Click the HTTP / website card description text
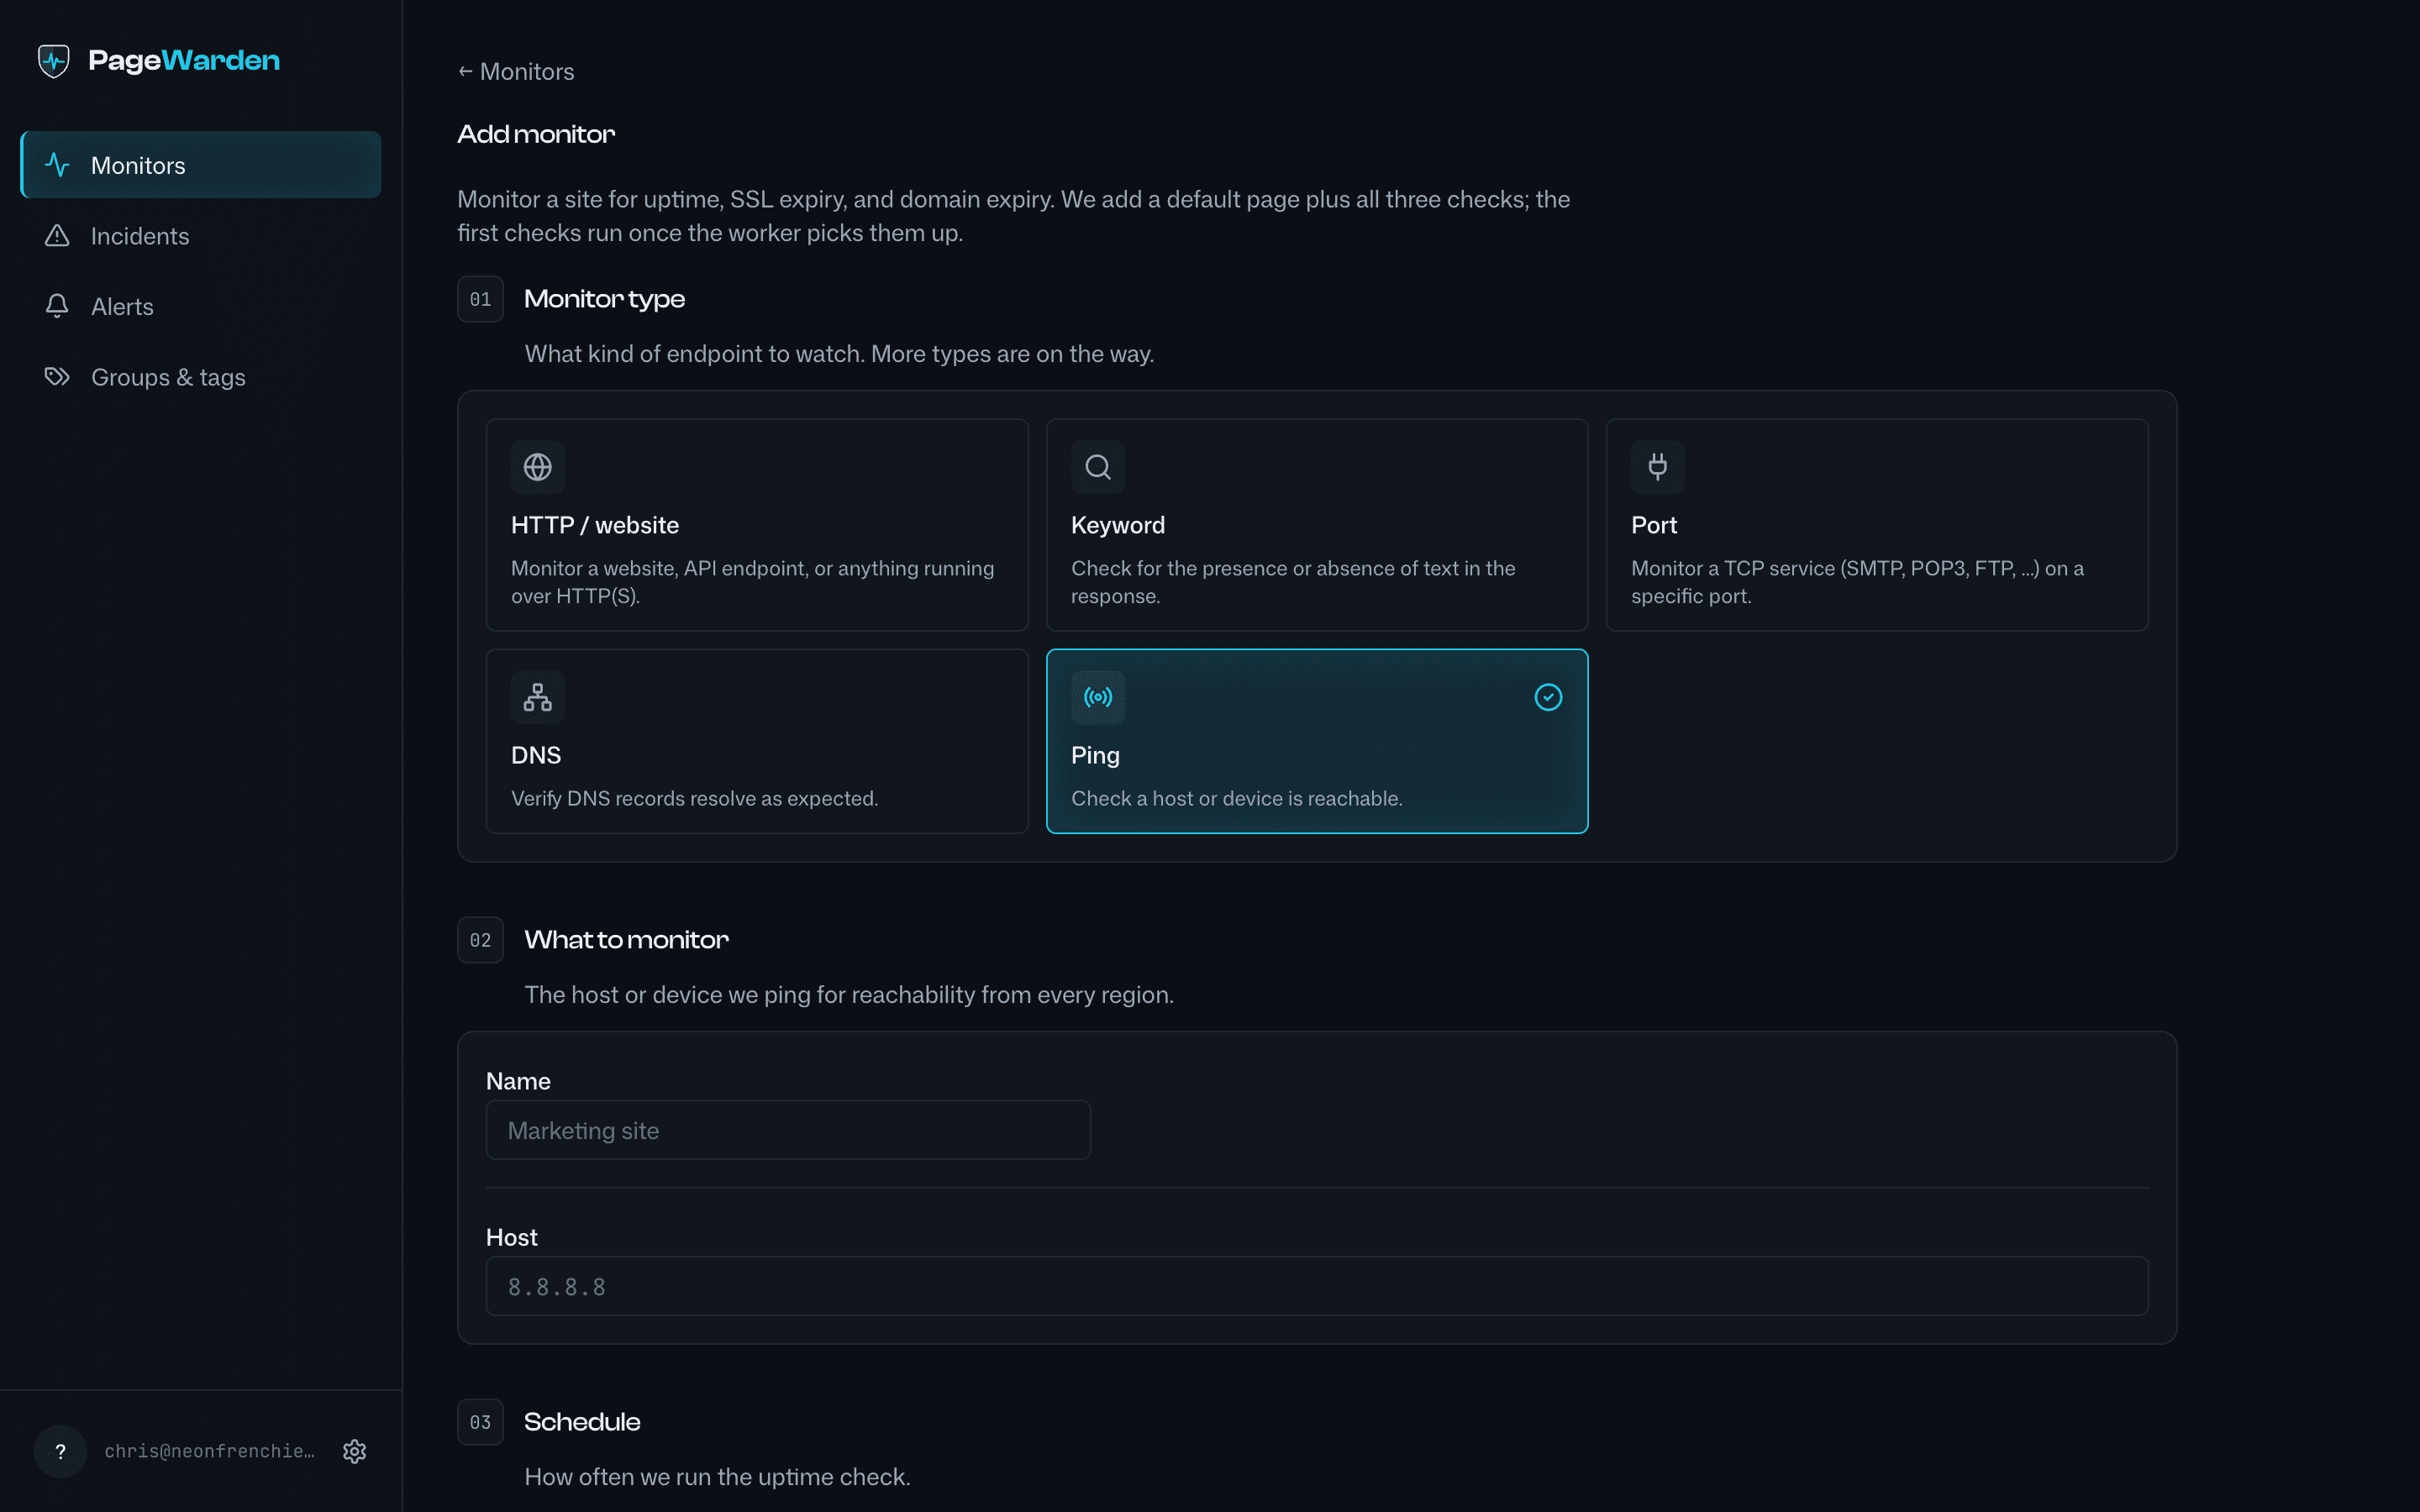 point(753,582)
